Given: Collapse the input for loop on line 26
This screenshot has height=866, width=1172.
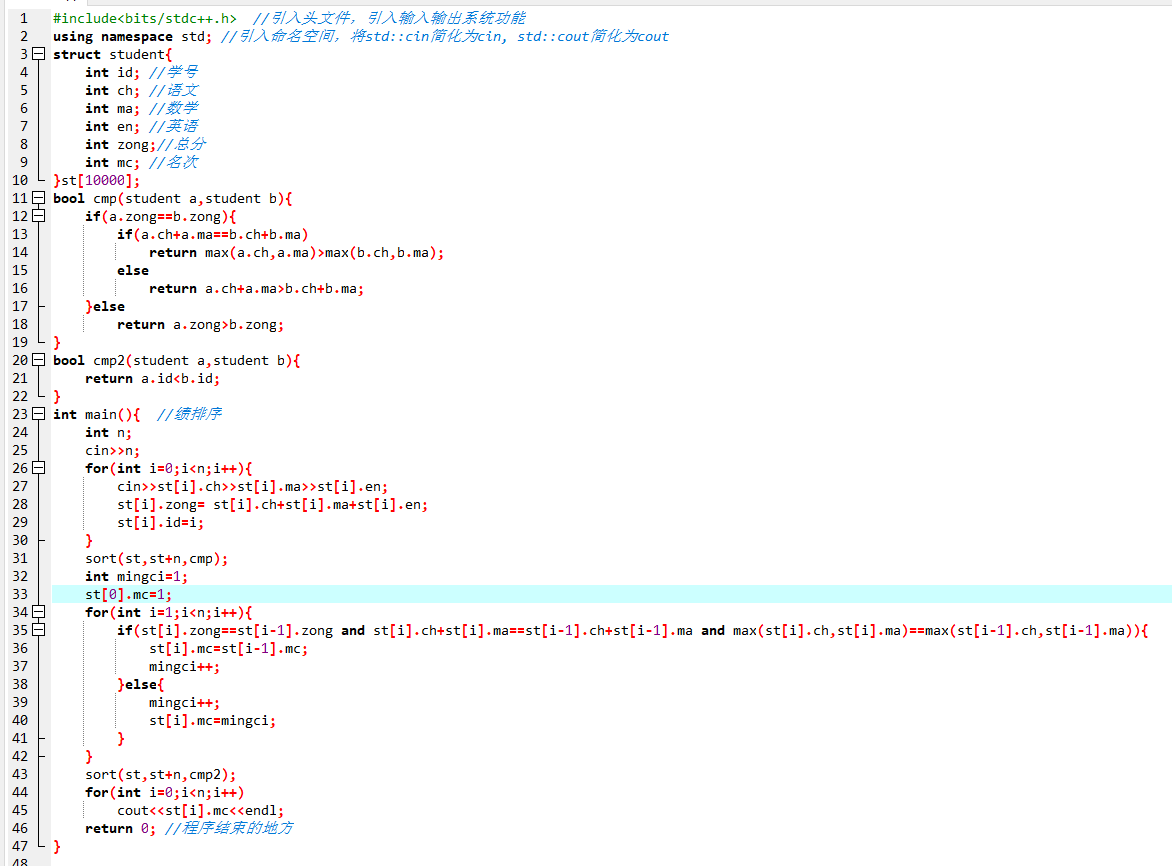Looking at the screenshot, I should 39,468.
